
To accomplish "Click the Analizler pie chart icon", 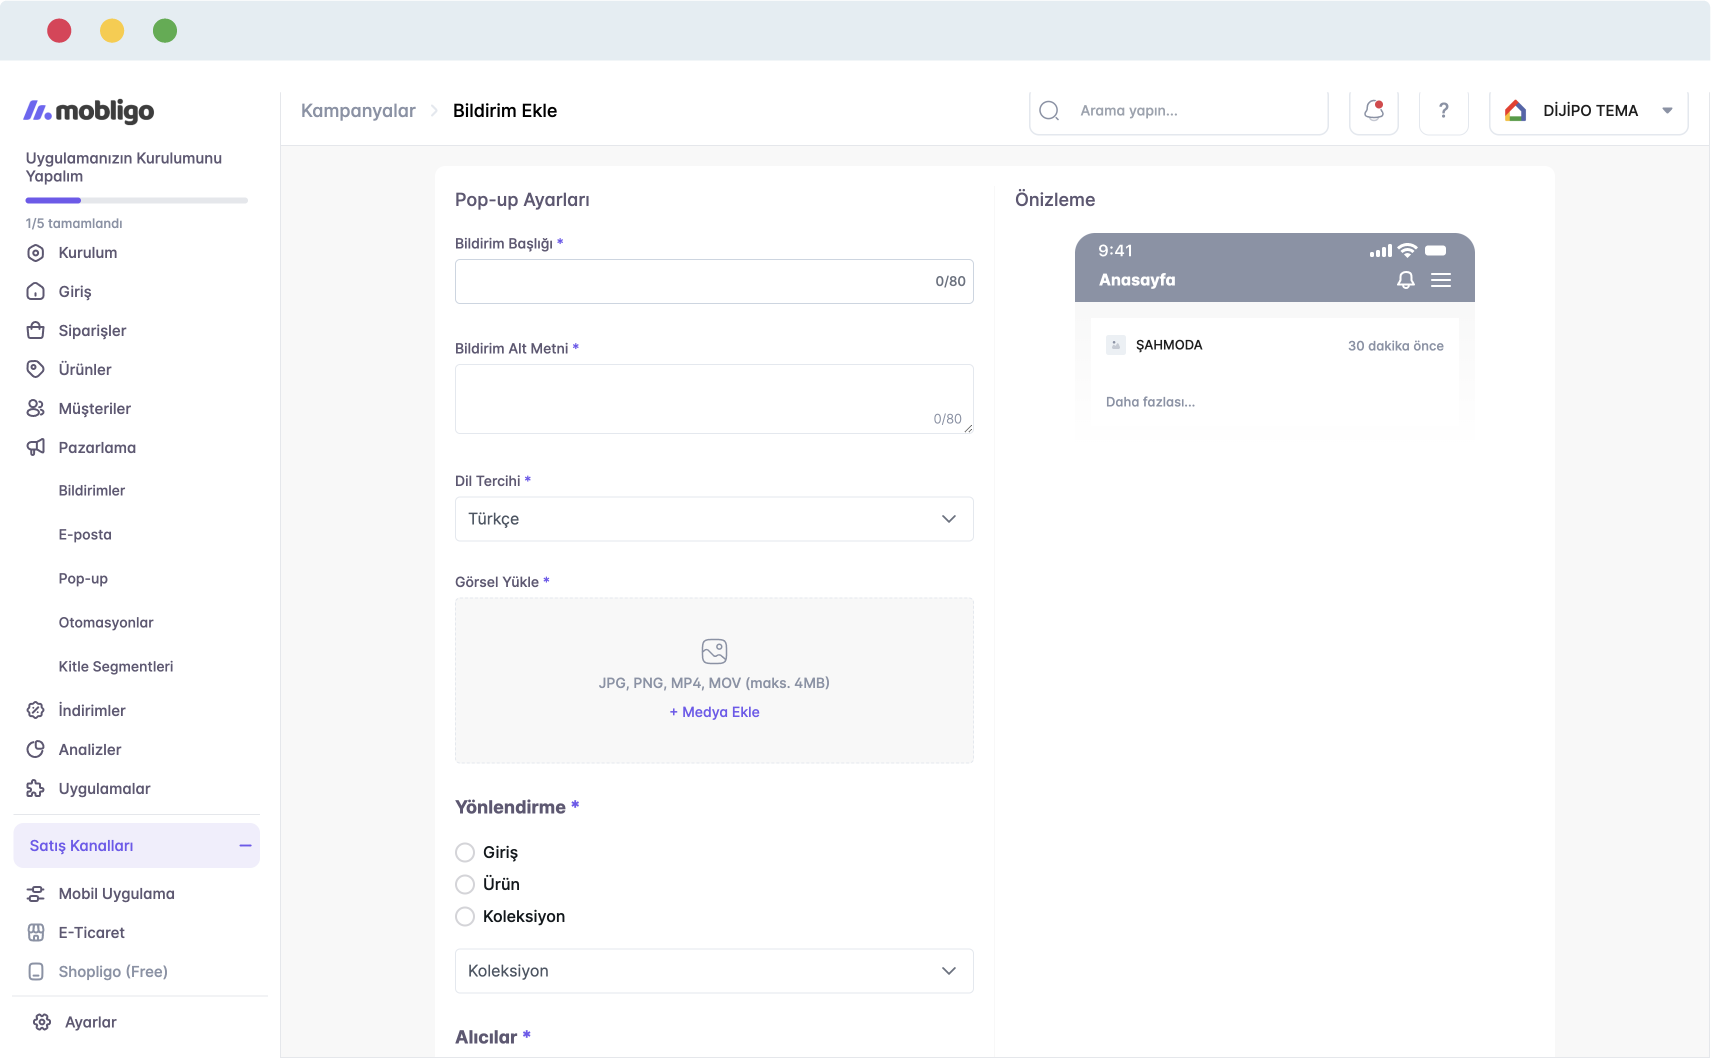I will click(36, 749).
